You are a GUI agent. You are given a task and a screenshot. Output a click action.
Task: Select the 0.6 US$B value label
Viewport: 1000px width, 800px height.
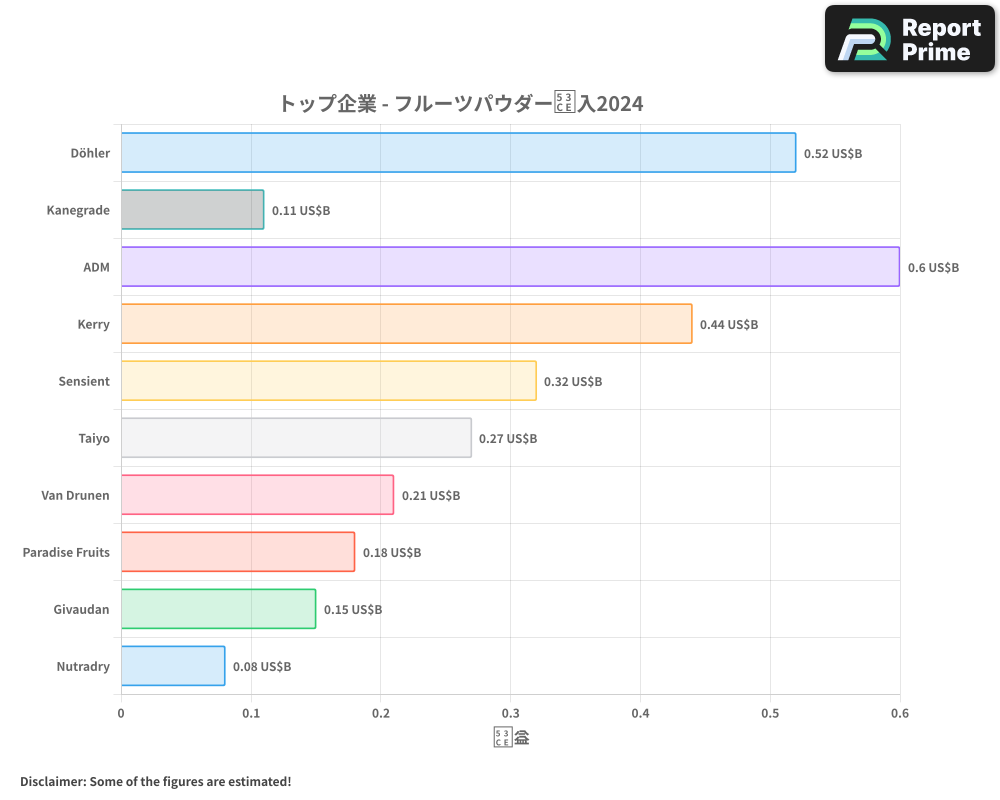point(933,267)
